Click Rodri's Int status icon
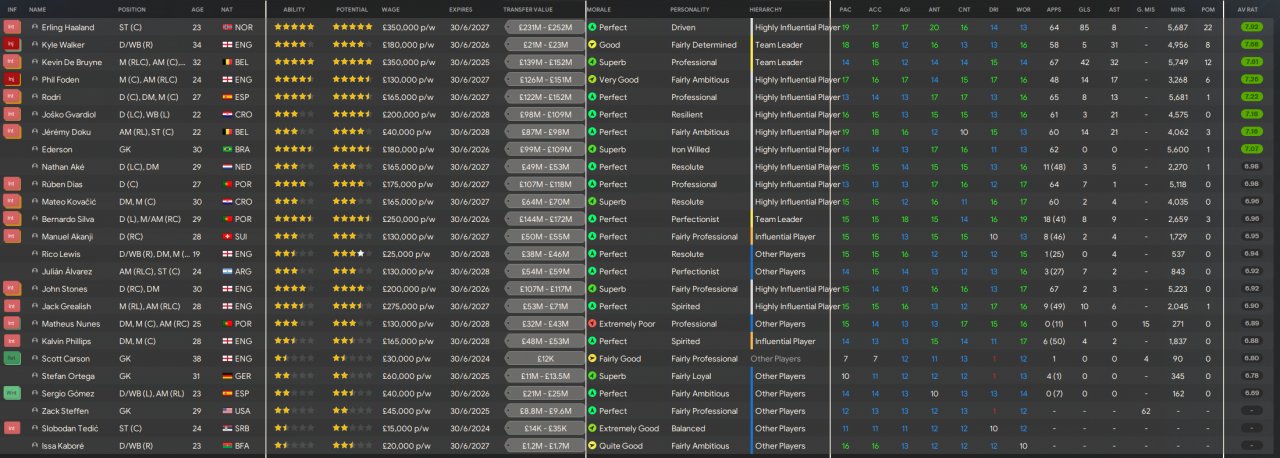This screenshot has width=1280, height=458. click(x=12, y=97)
